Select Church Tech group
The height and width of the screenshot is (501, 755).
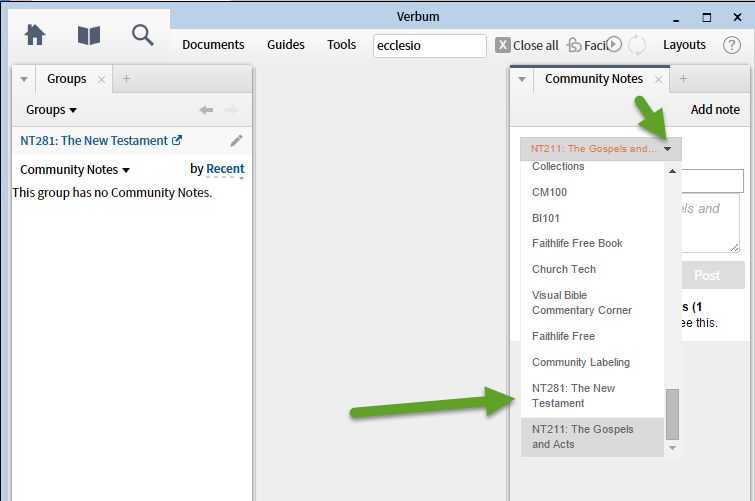click(592, 269)
